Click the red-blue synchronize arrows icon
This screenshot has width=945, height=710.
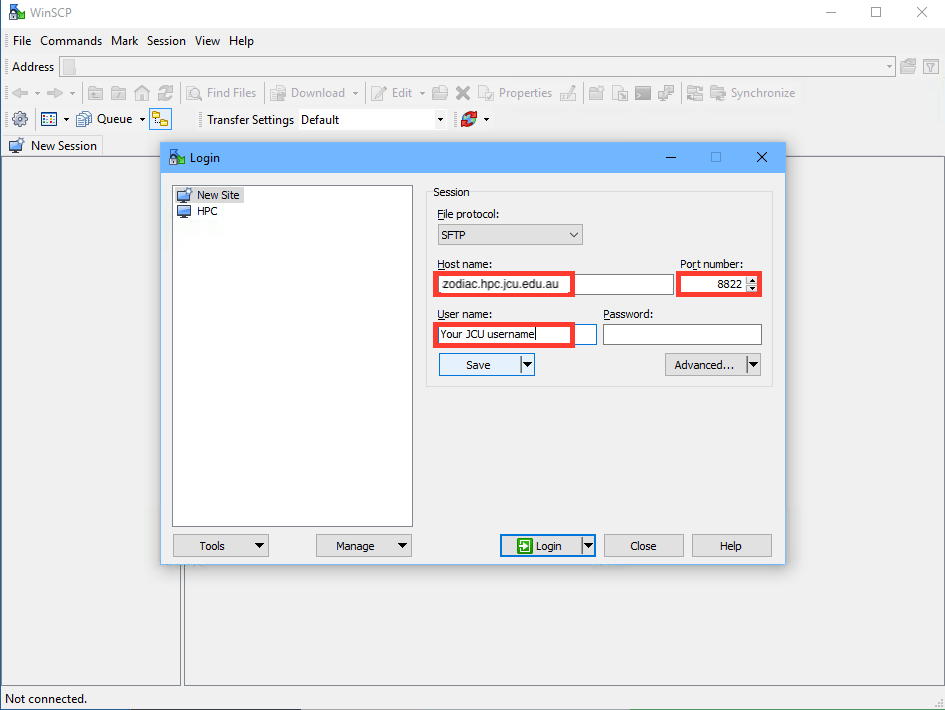[x=469, y=119]
